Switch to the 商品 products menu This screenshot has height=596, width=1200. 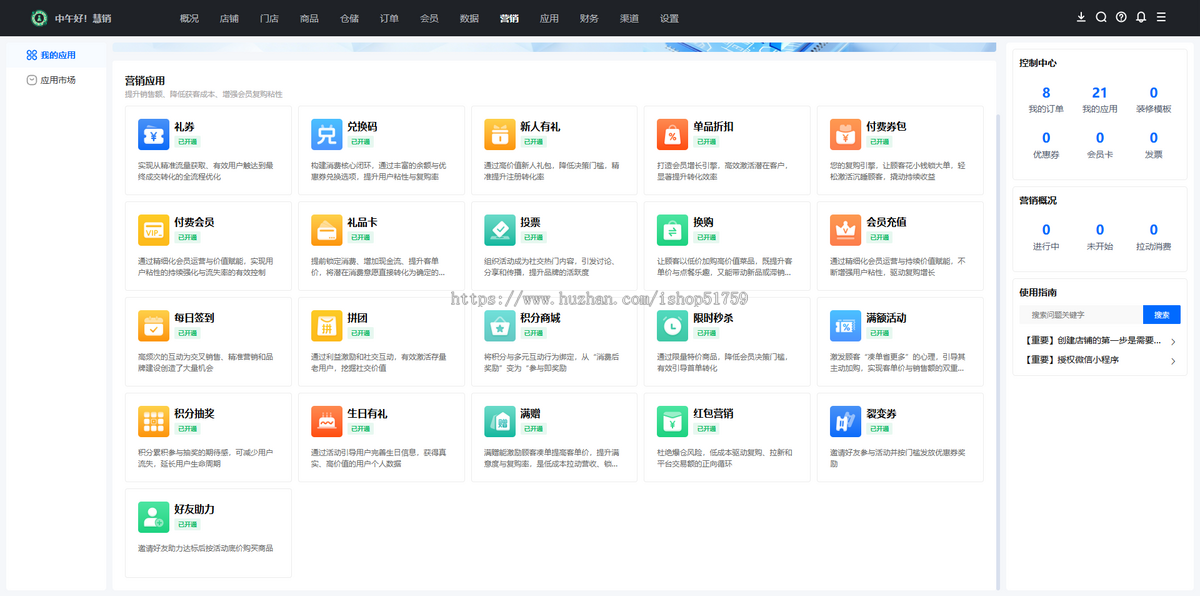(309, 18)
